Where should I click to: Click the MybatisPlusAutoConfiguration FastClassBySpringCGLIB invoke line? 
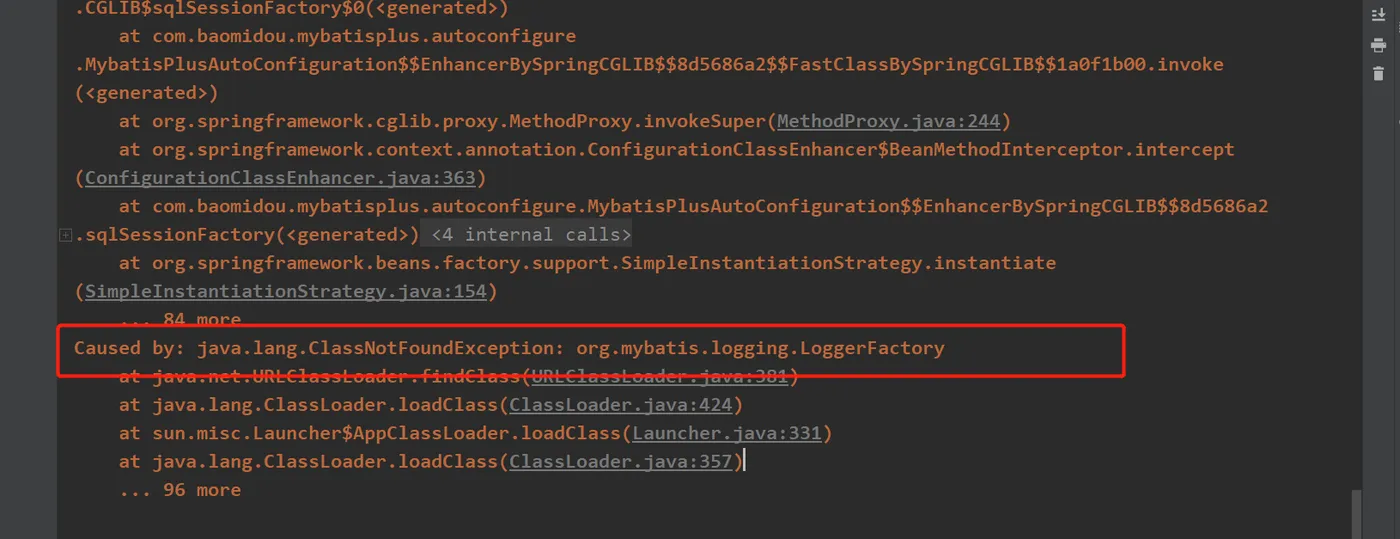(x=649, y=64)
